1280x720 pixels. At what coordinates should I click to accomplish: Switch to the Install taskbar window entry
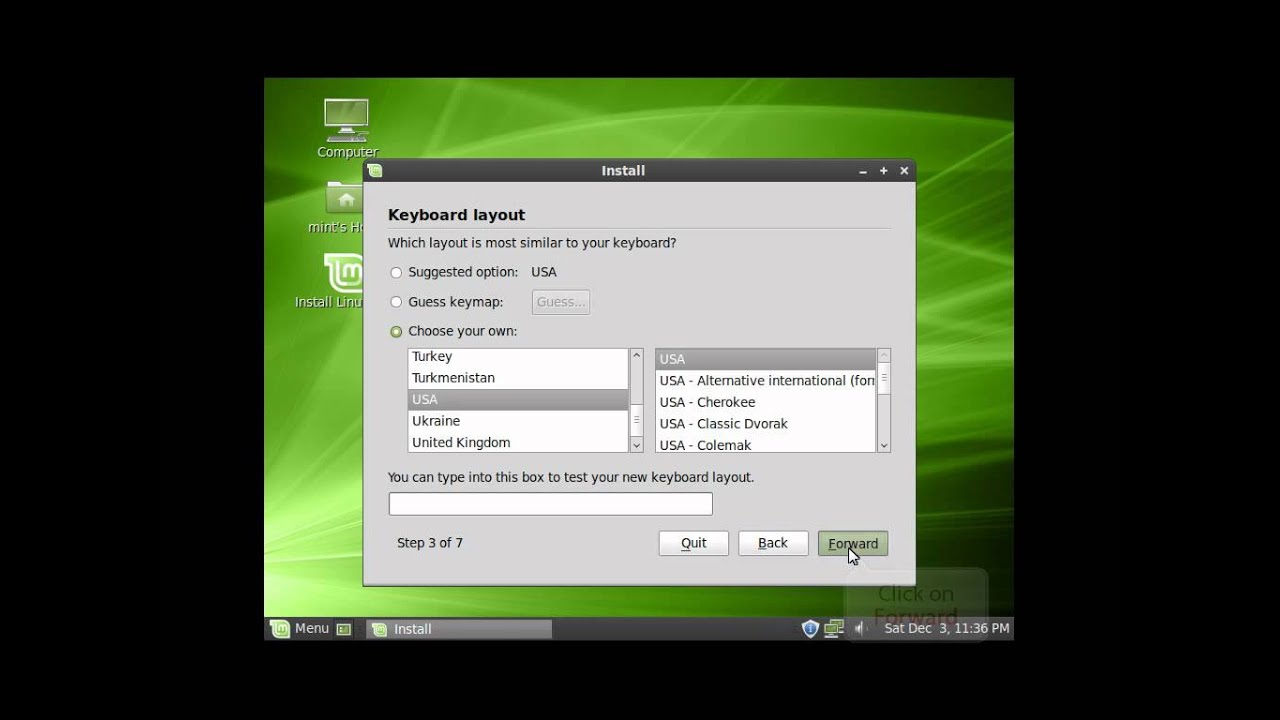point(459,629)
